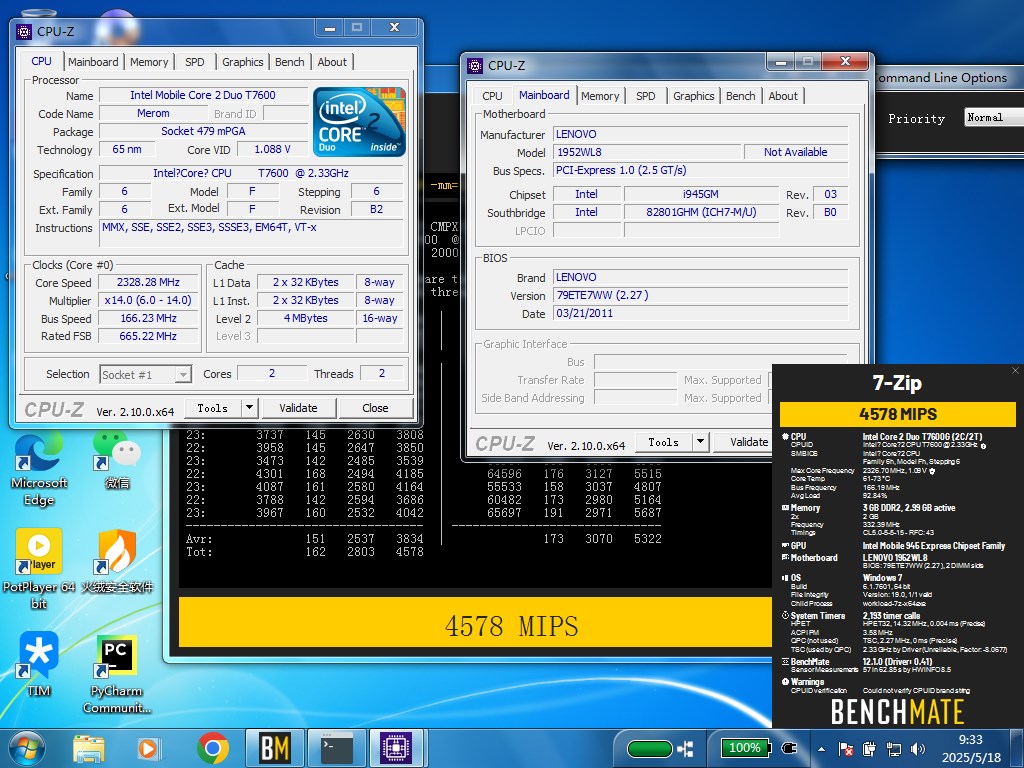Click the Safely Remove Hardware tray icon

click(x=869, y=749)
